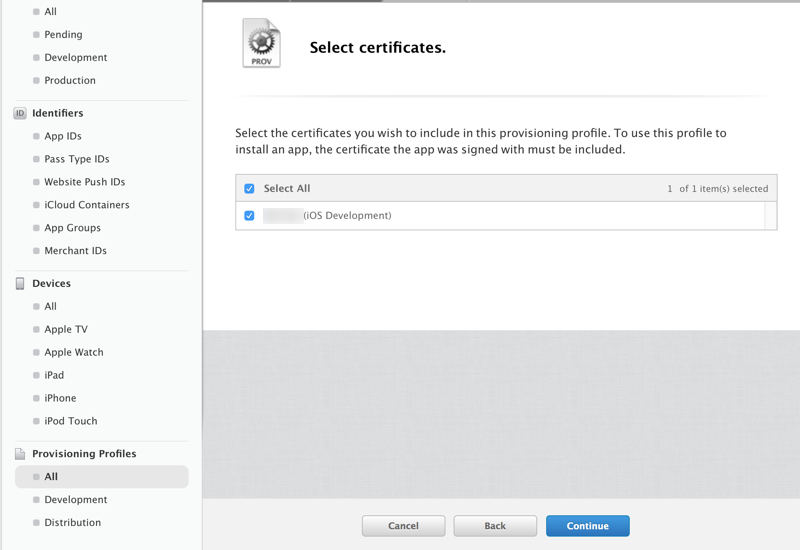
Task: Toggle the Select All checkbox
Action: [250, 188]
